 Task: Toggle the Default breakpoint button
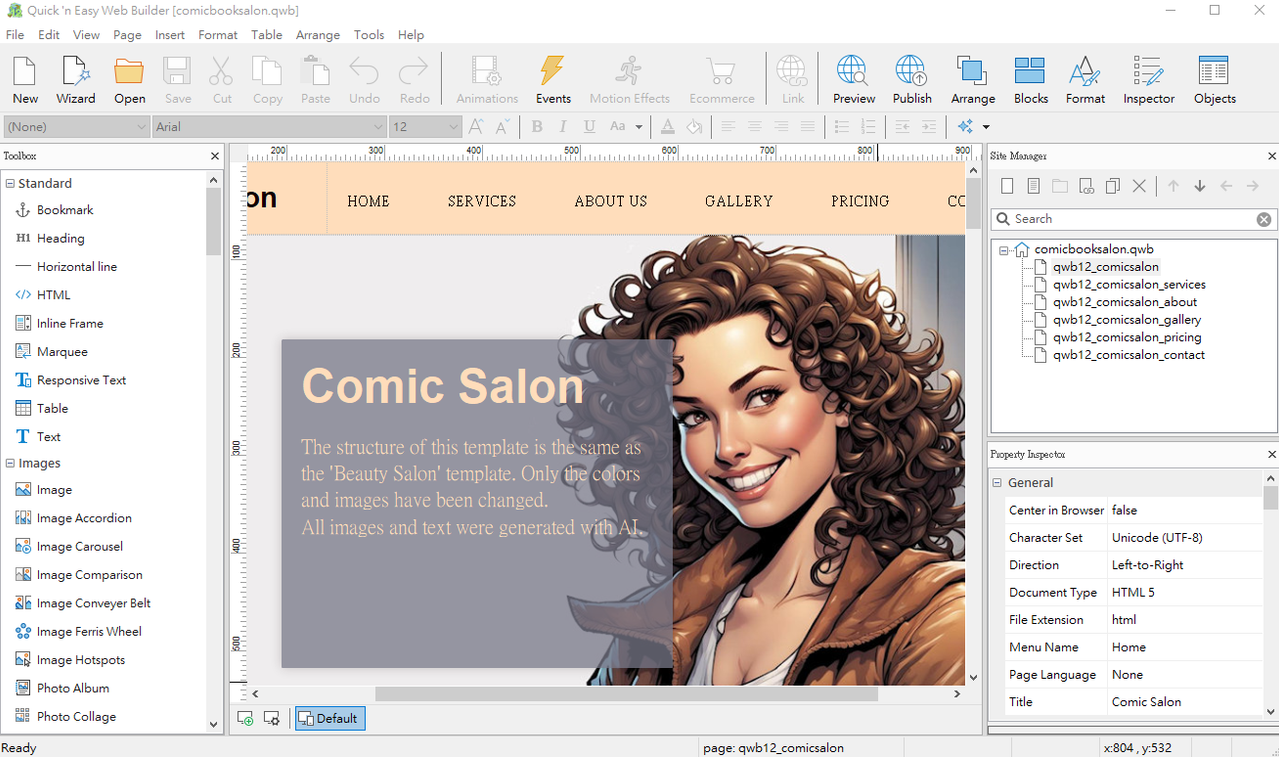tap(329, 718)
